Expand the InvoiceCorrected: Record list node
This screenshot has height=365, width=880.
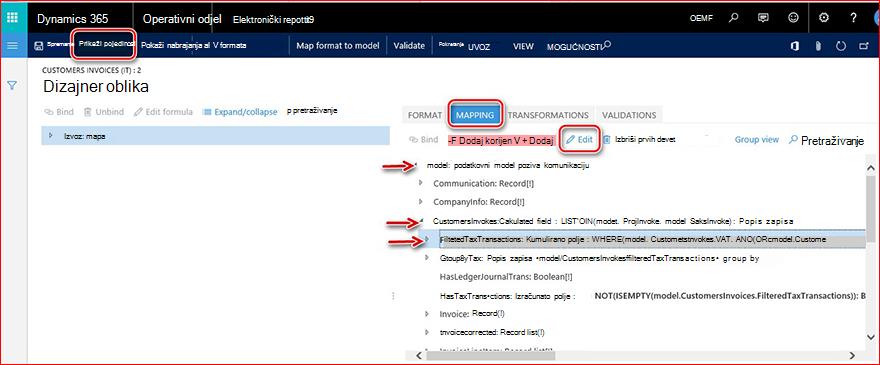click(427, 332)
